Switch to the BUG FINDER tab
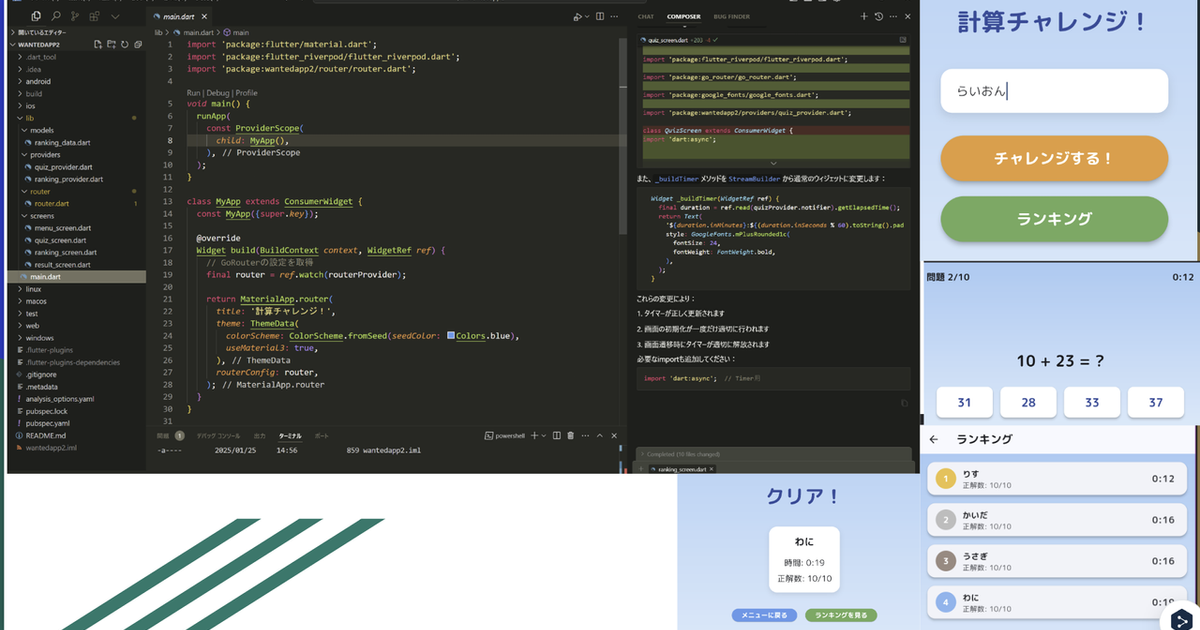This screenshot has height=630, width=1200. 732,17
